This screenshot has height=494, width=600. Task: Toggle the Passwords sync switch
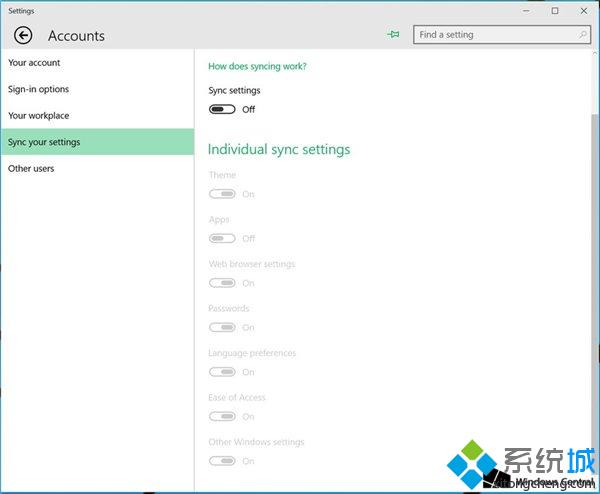[x=222, y=328]
